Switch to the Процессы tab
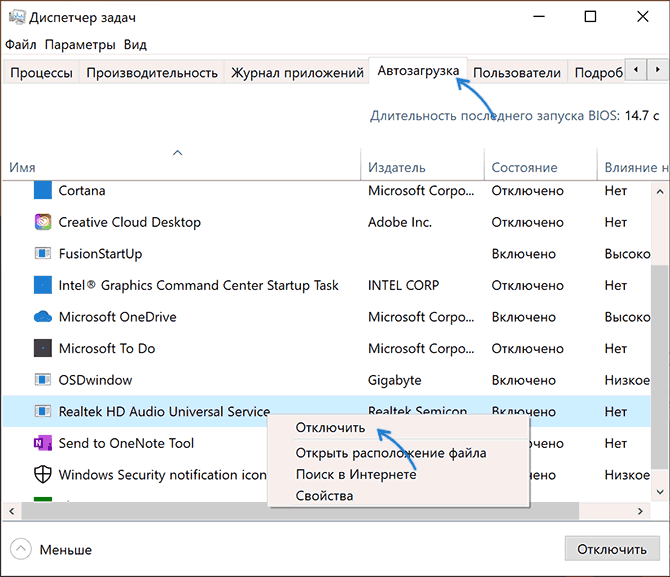The height and width of the screenshot is (577, 670). click(41, 72)
